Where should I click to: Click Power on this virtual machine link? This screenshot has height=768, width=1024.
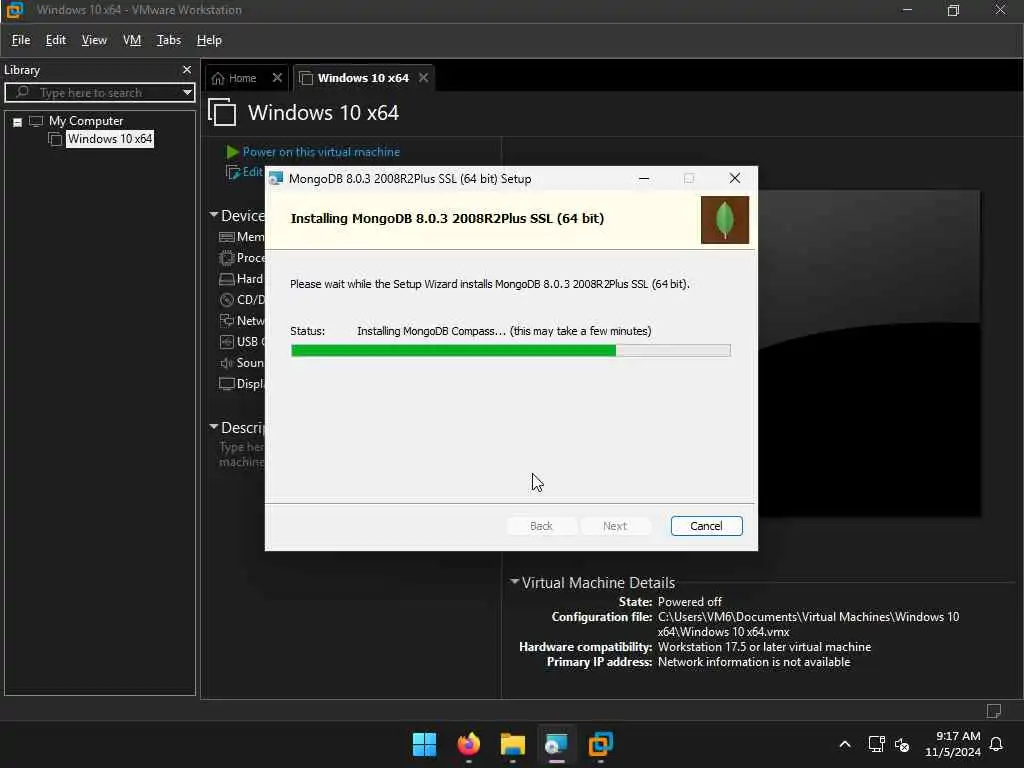(x=321, y=152)
